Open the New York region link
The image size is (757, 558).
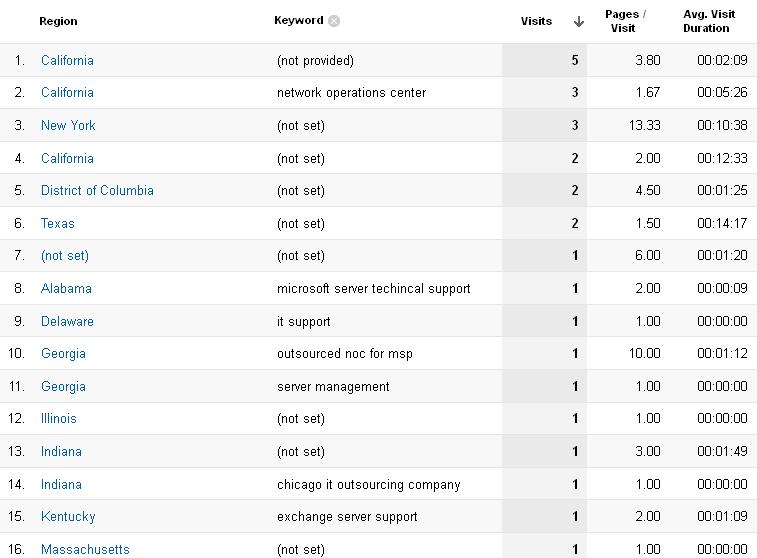tap(68, 126)
